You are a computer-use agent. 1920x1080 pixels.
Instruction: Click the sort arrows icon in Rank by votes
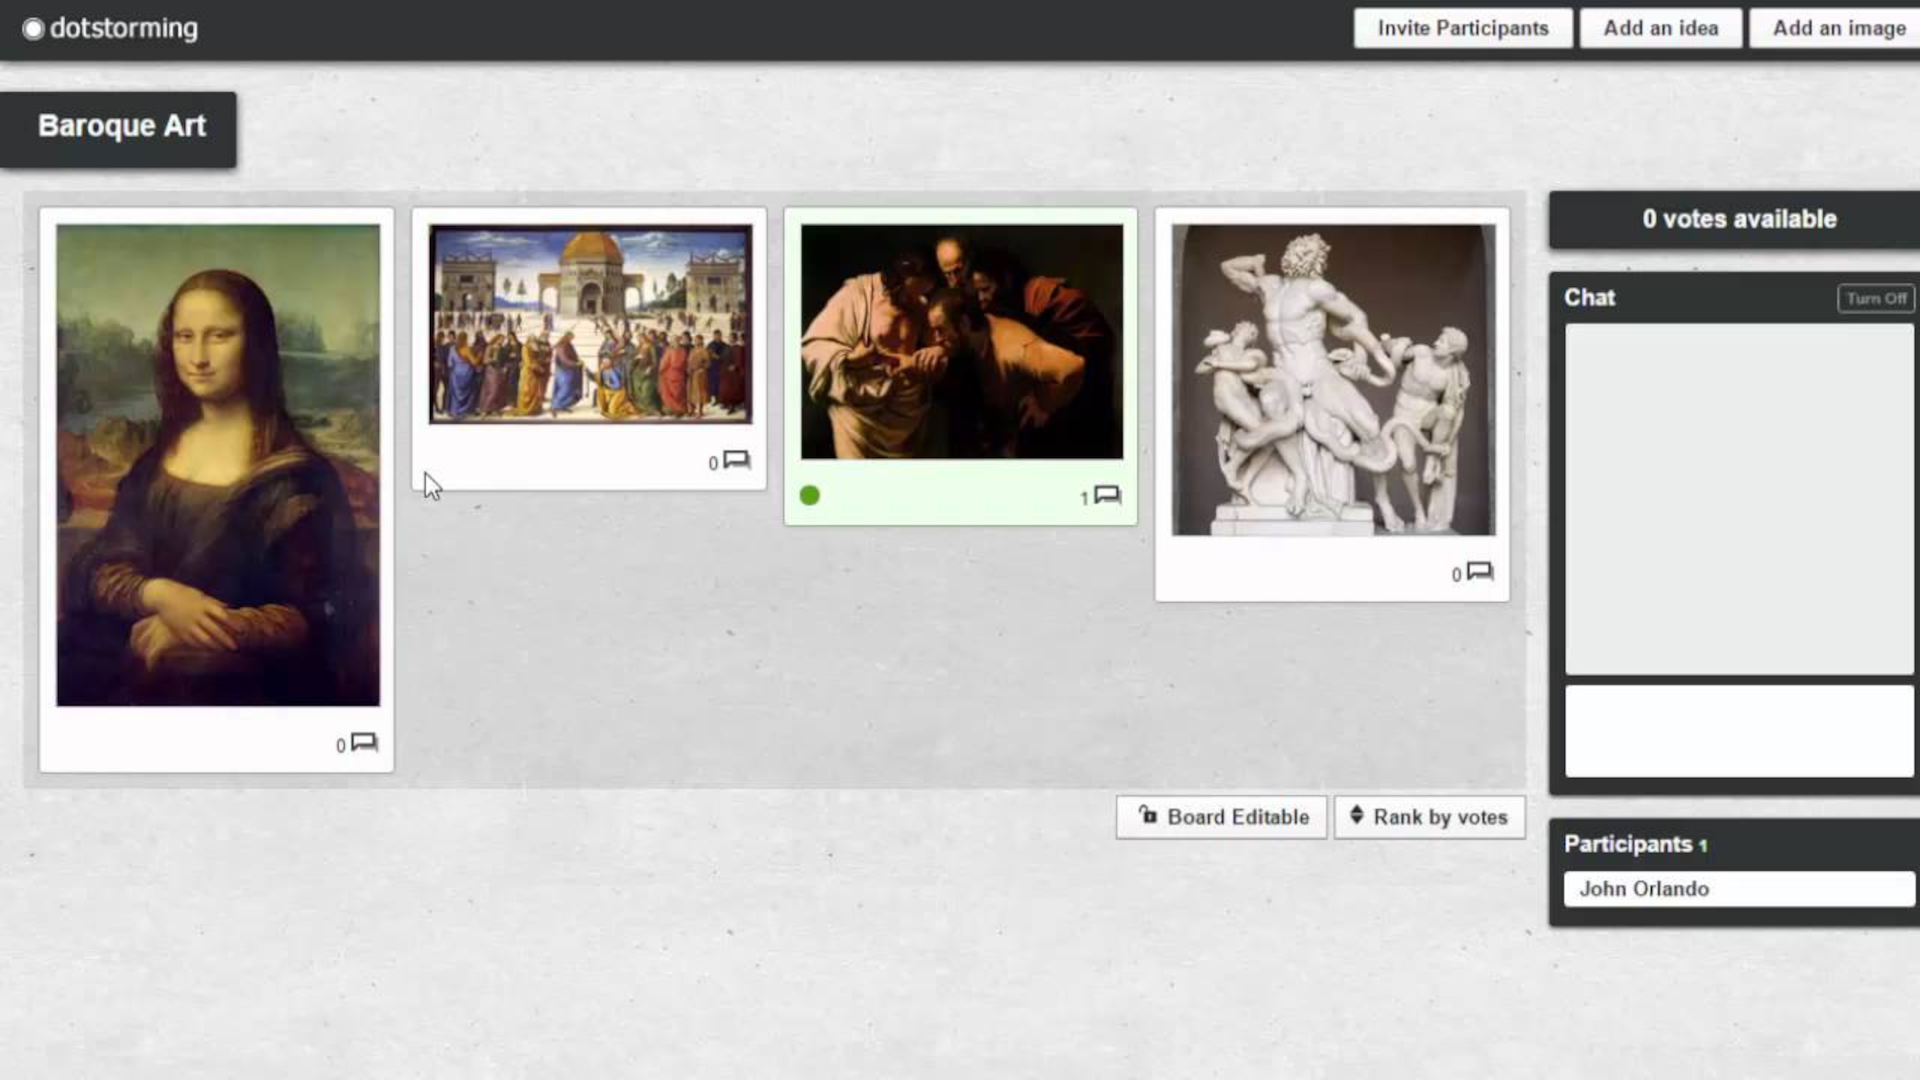(x=1357, y=816)
